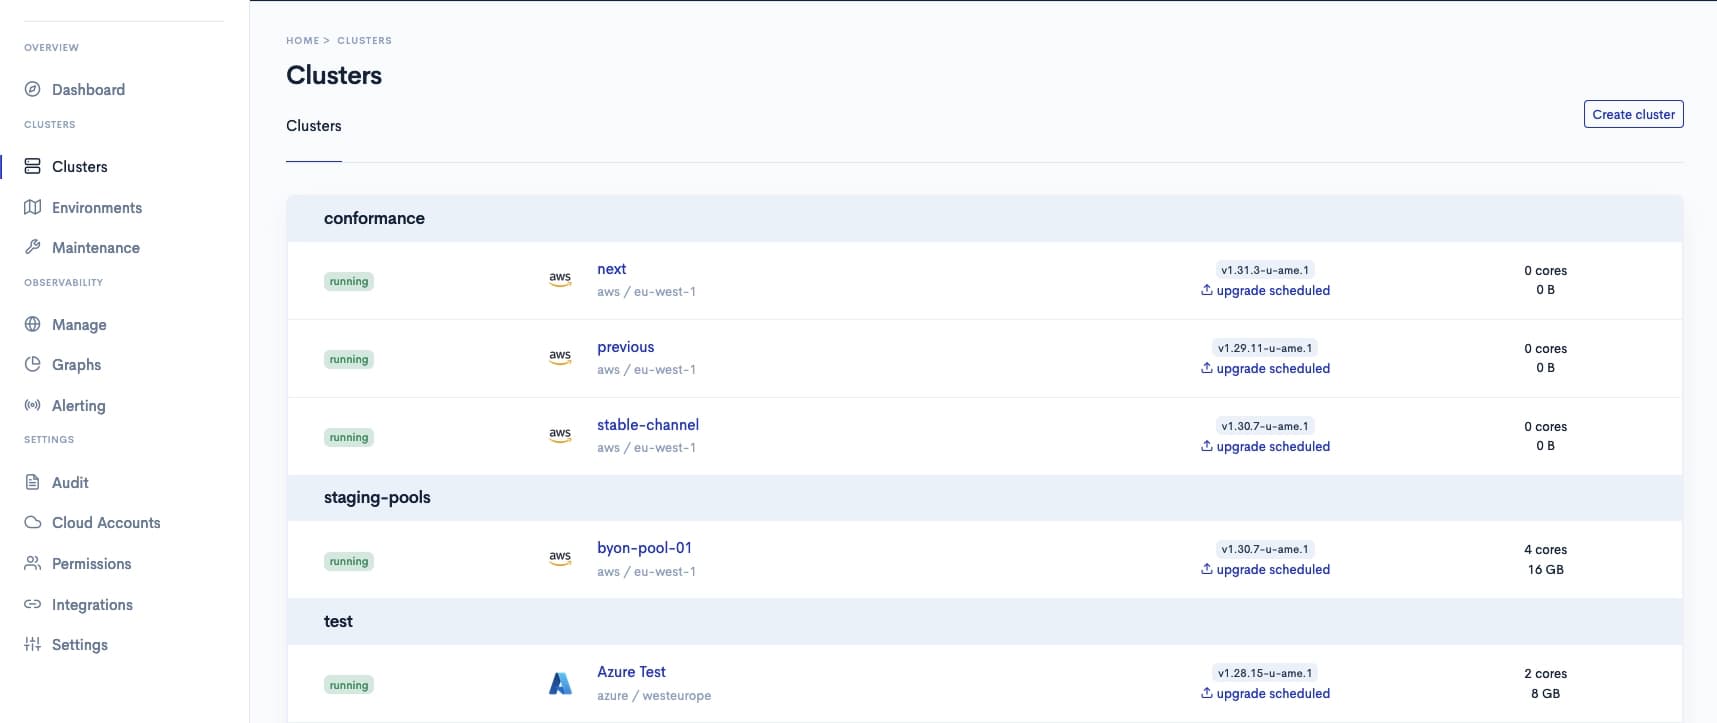Click upgrade scheduled text for byon-pool-01

pyautogui.click(x=1273, y=569)
